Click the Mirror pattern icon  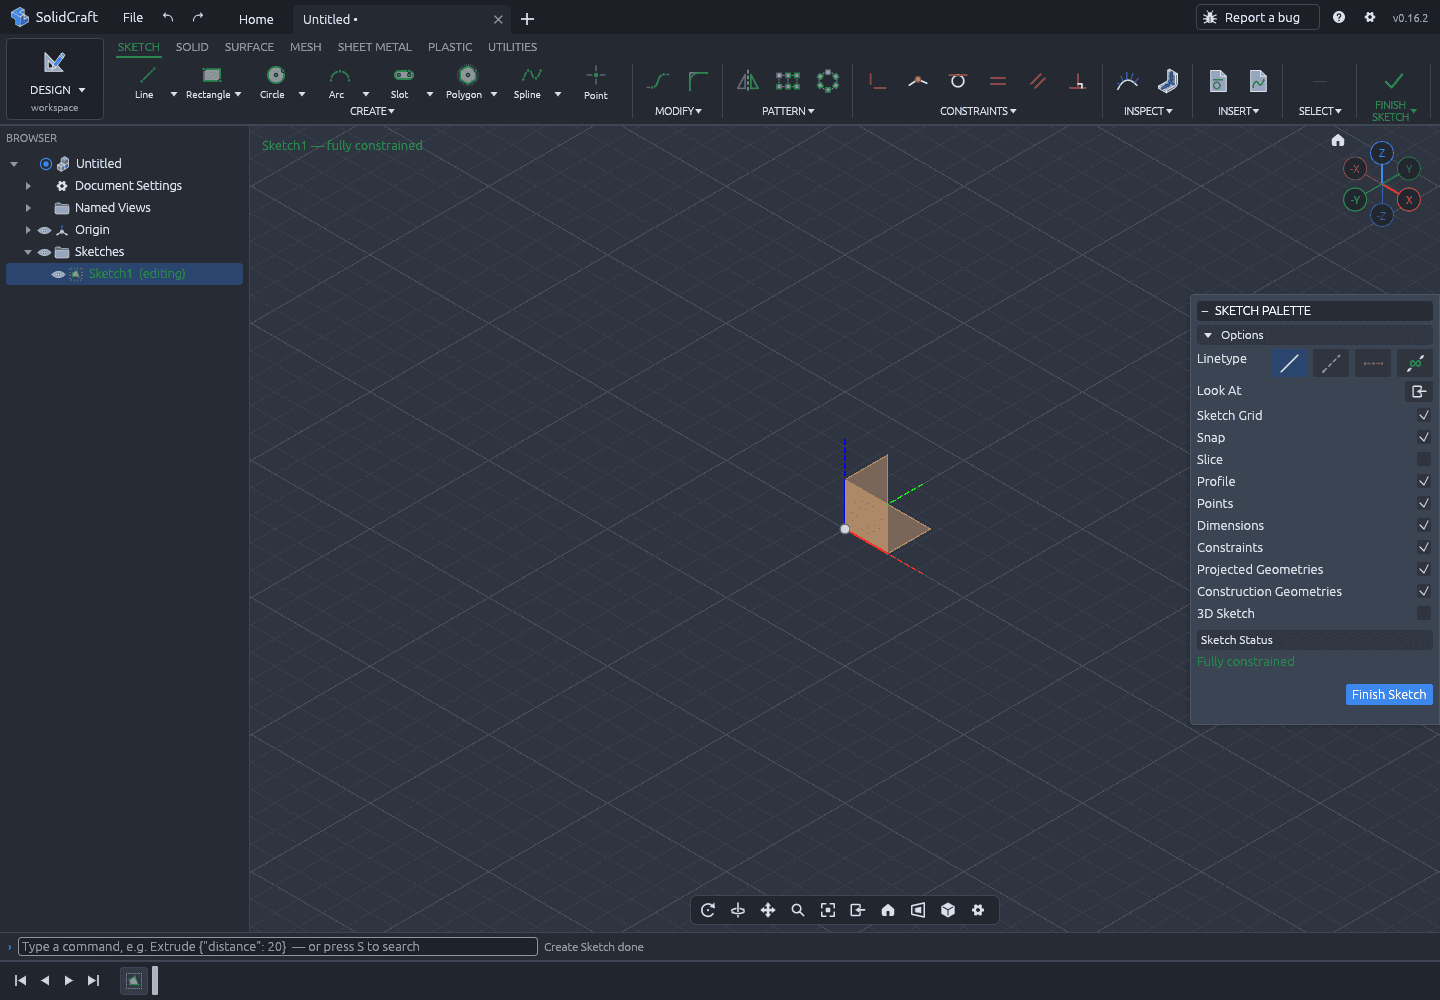pyautogui.click(x=748, y=81)
